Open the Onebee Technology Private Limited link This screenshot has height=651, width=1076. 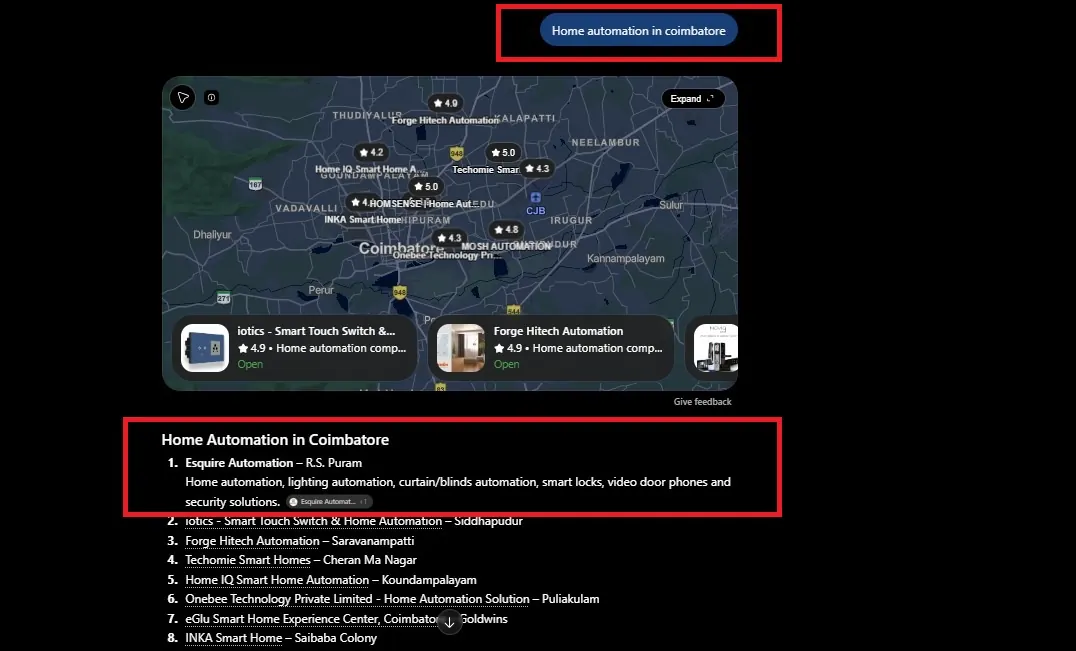(x=357, y=599)
